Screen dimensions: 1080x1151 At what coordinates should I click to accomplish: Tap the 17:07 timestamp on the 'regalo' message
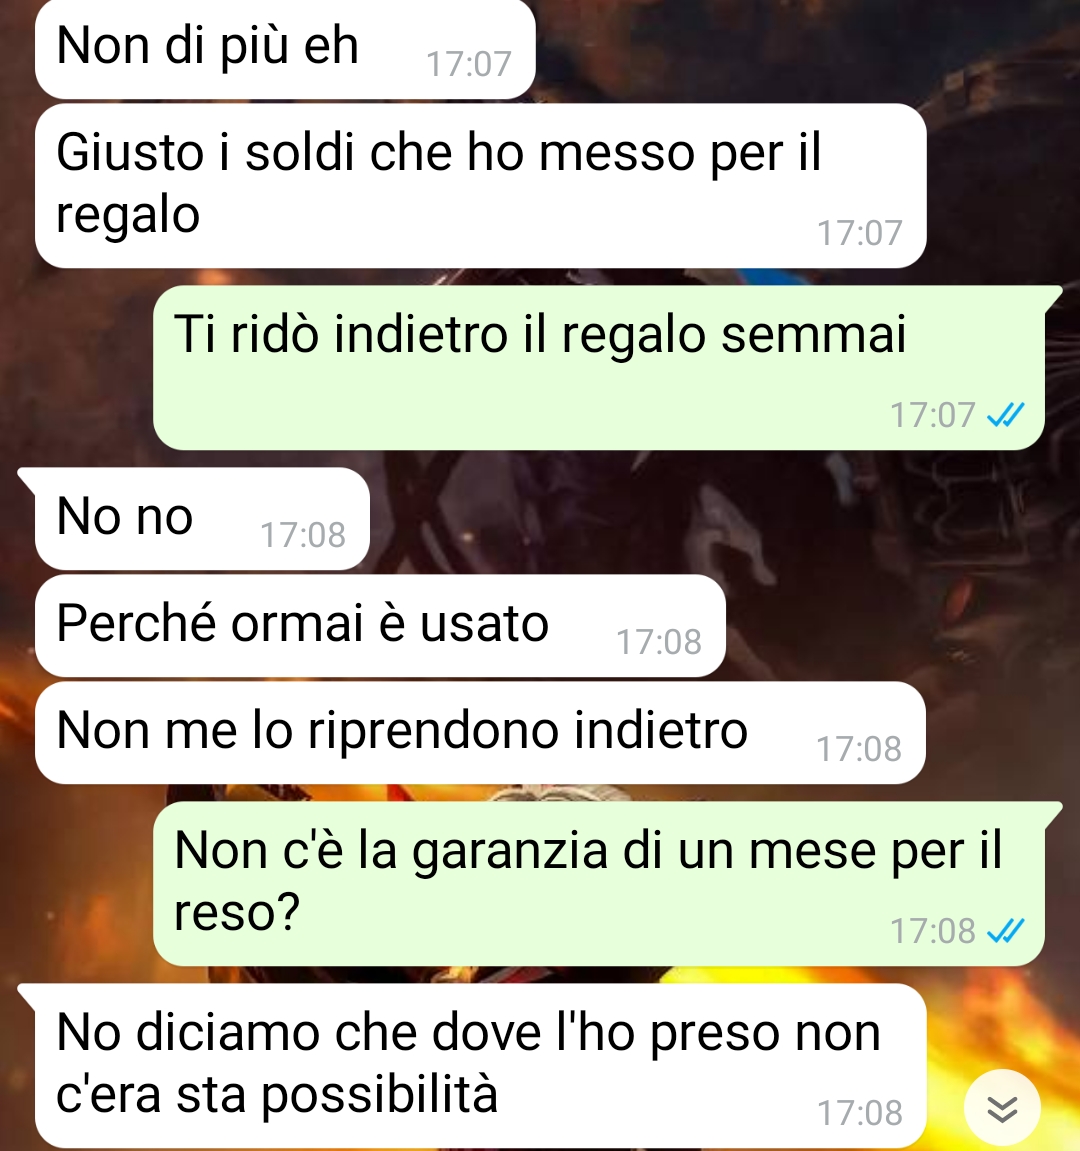pyautogui.click(x=860, y=233)
